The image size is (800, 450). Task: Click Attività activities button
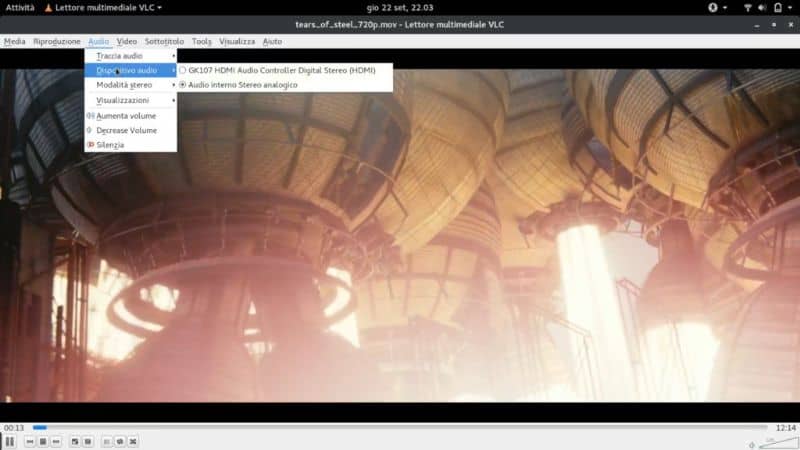pyautogui.click(x=20, y=8)
